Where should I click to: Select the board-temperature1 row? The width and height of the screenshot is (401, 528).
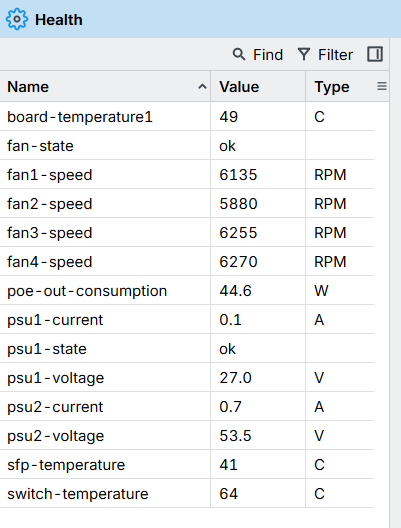187,117
